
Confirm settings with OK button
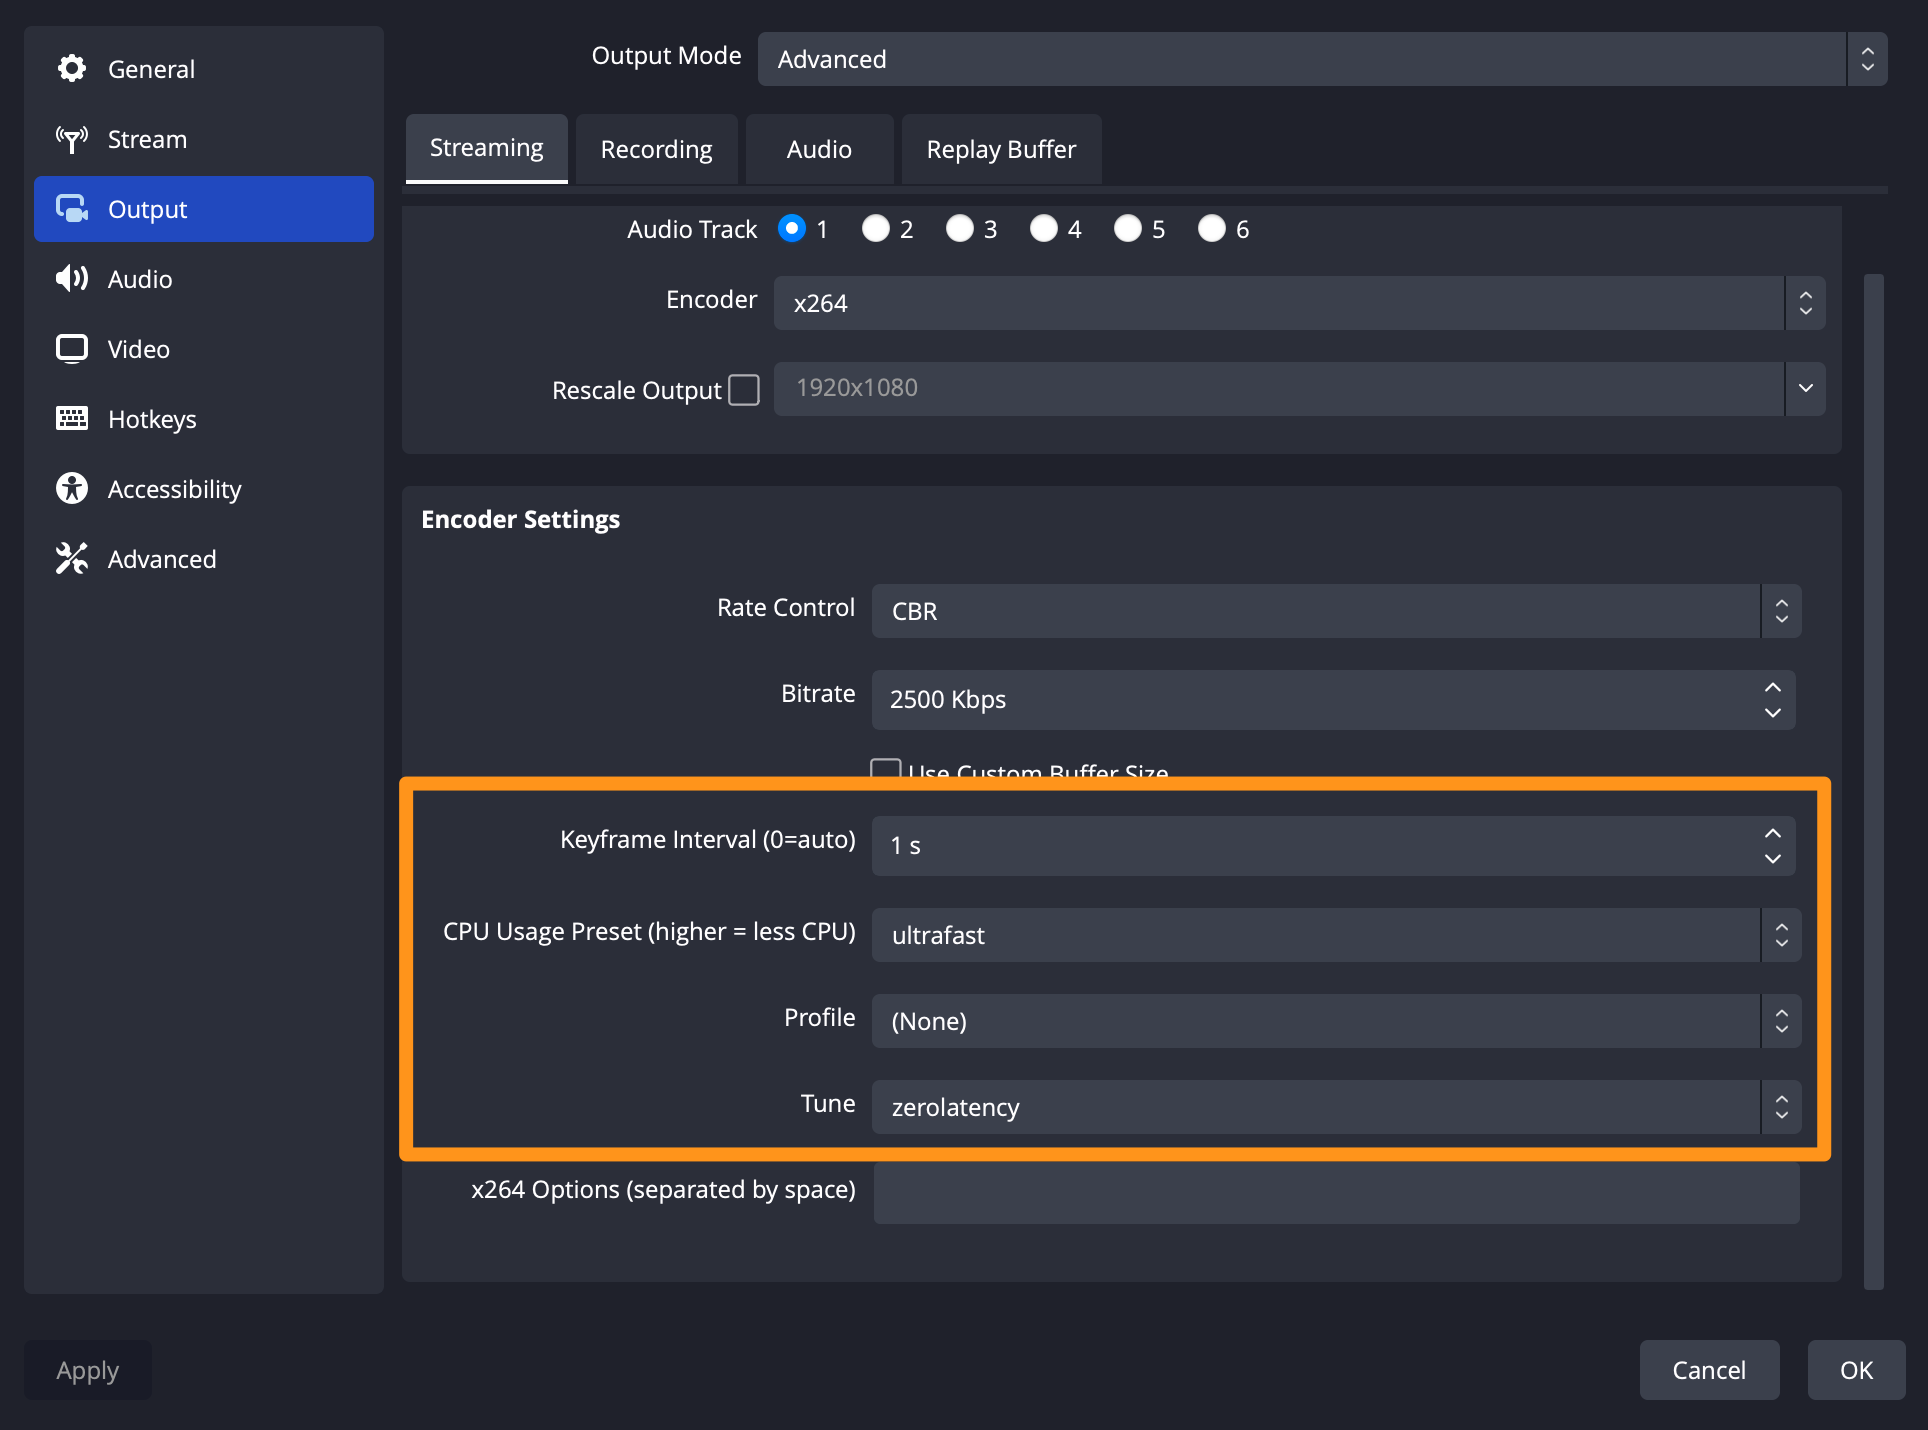1856,1370
